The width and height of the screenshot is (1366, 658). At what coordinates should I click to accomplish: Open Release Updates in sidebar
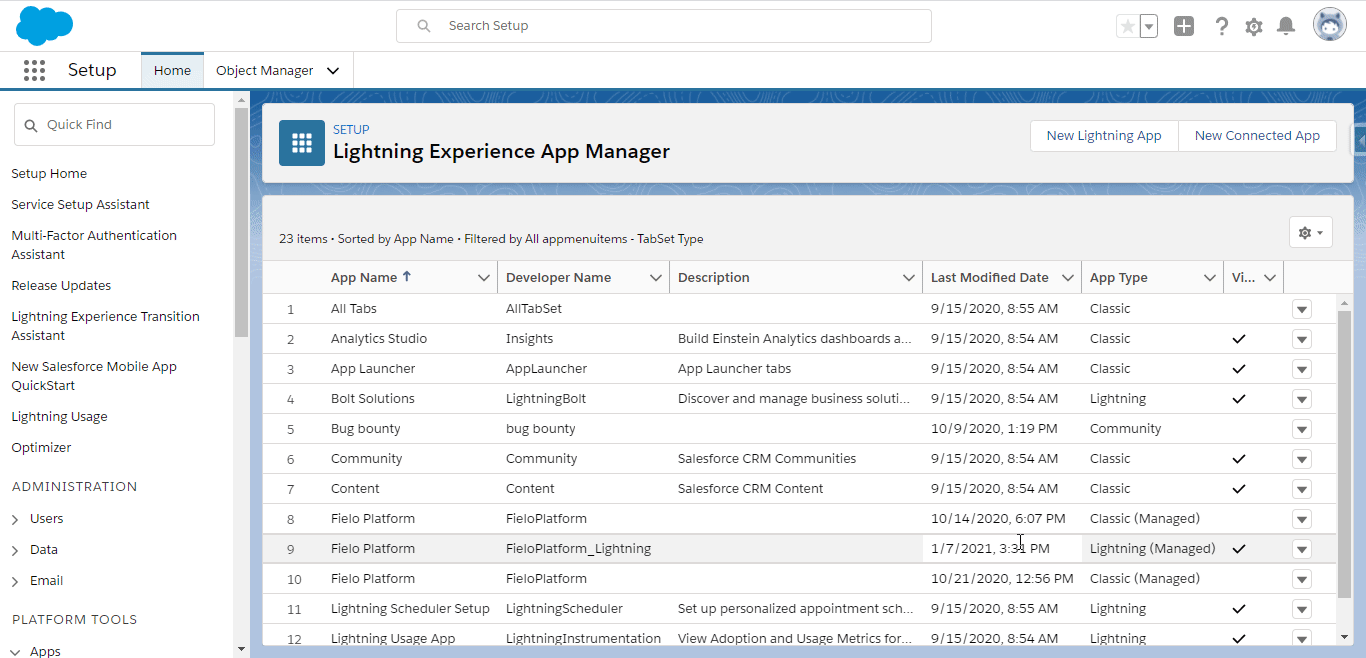click(x=61, y=286)
